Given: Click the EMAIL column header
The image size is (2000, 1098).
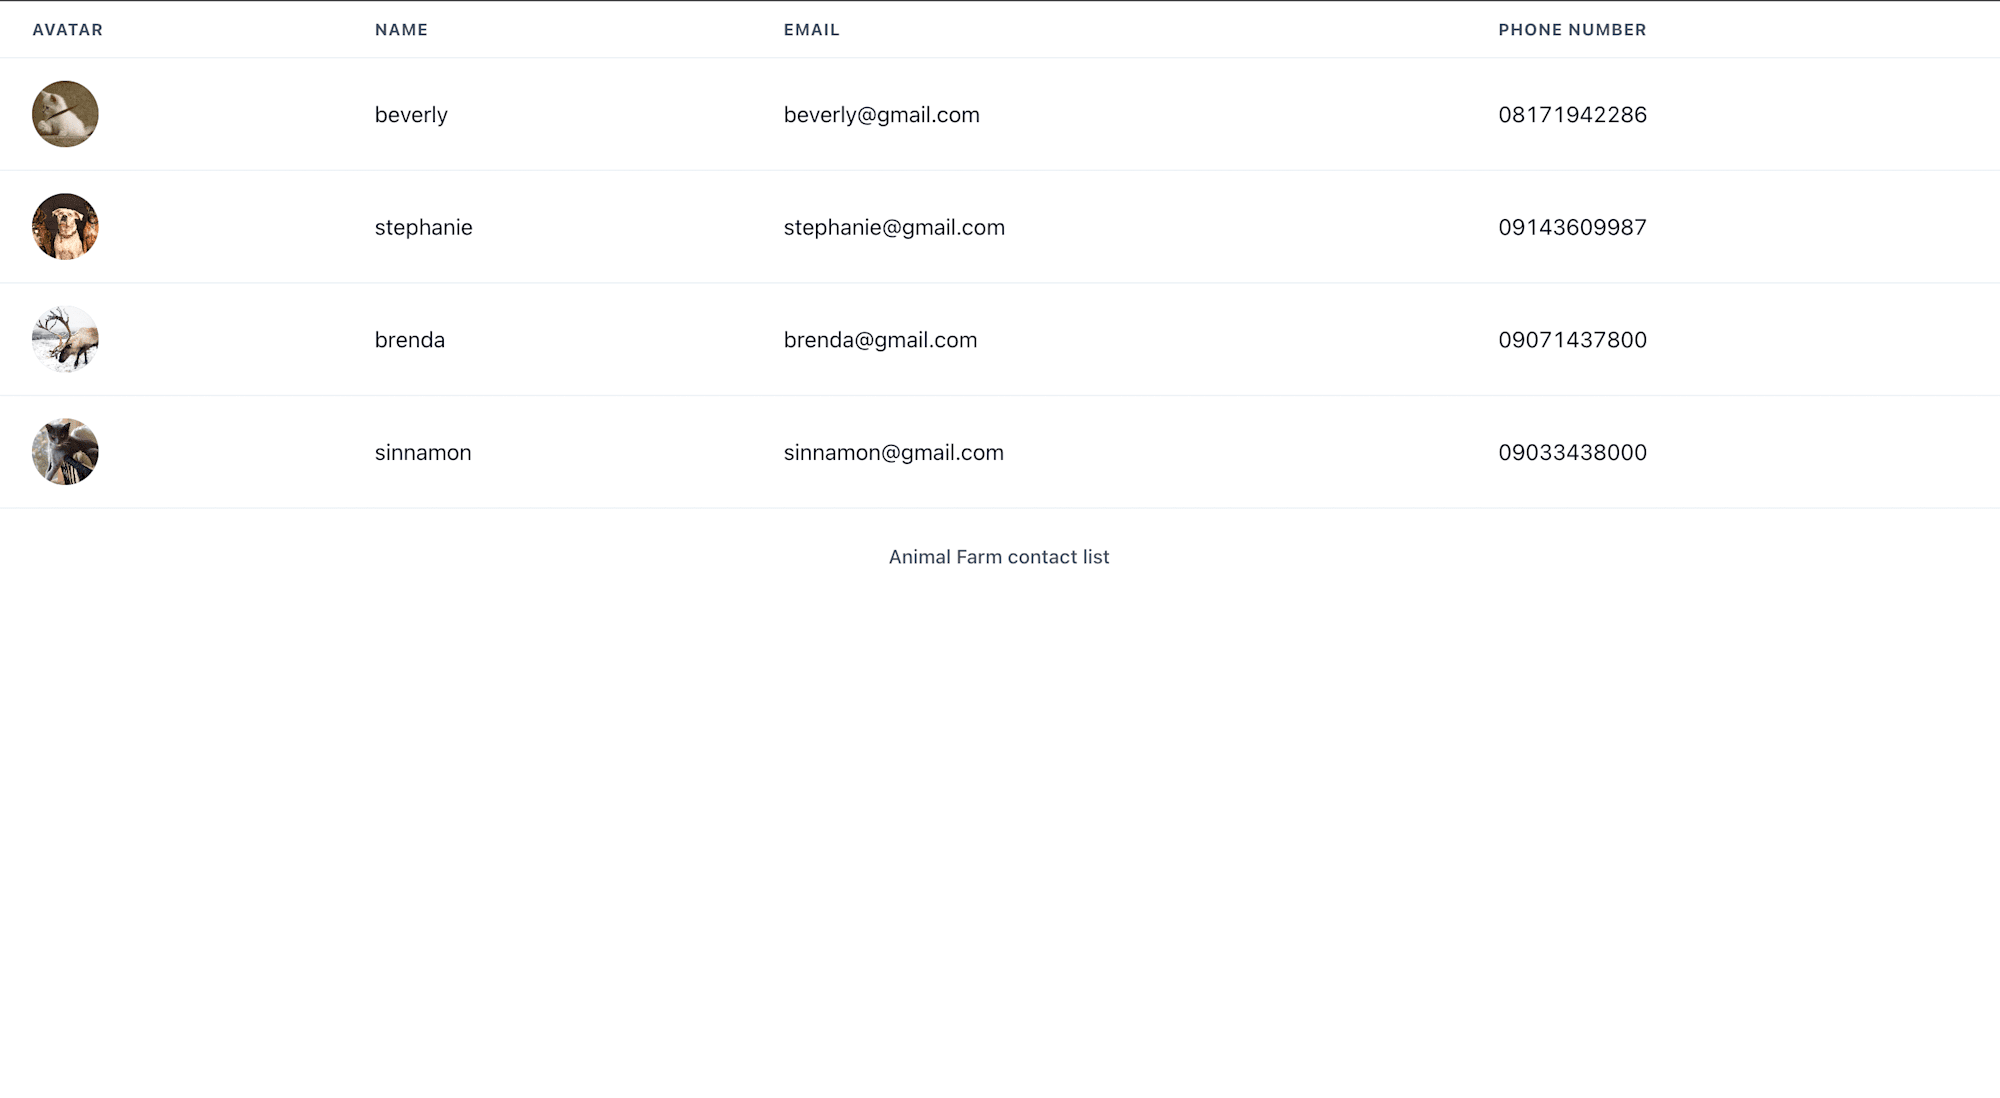Looking at the screenshot, I should [x=812, y=30].
